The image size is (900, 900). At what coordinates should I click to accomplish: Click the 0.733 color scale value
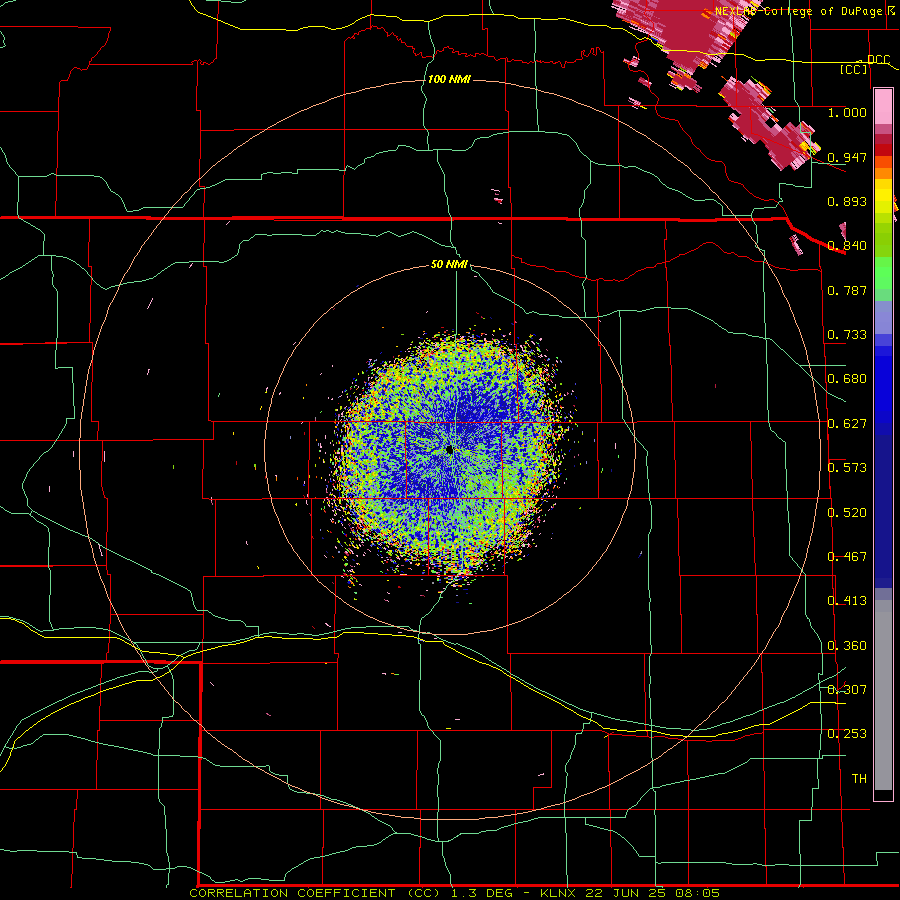coord(847,335)
